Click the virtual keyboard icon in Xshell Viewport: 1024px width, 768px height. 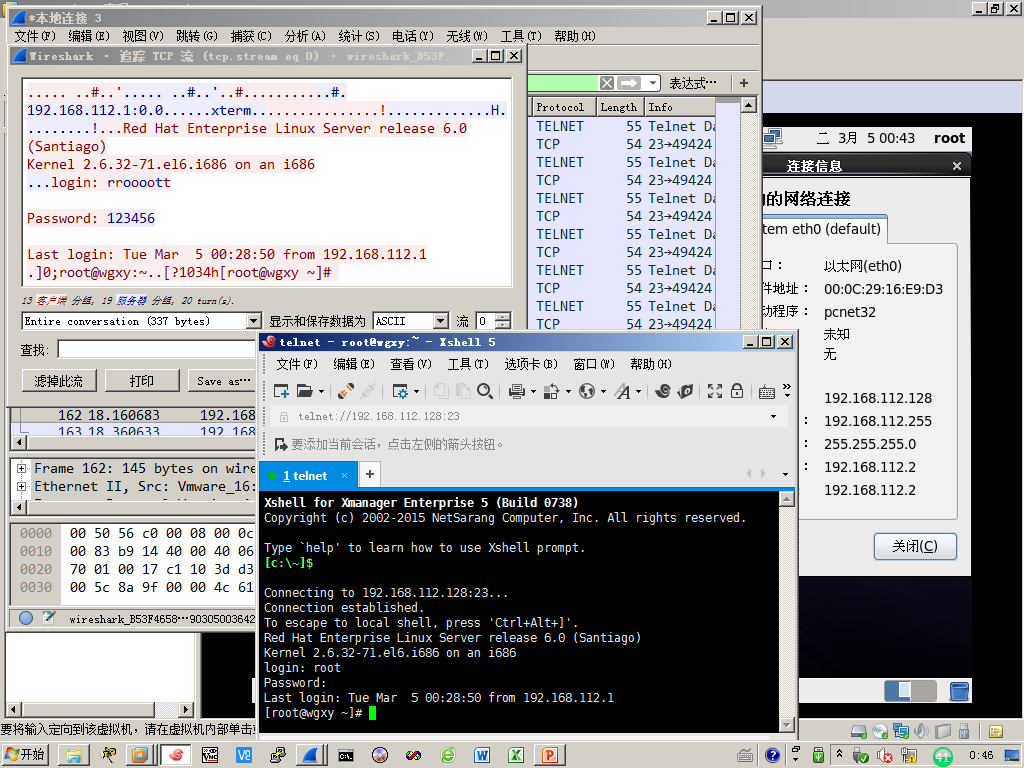tap(766, 391)
